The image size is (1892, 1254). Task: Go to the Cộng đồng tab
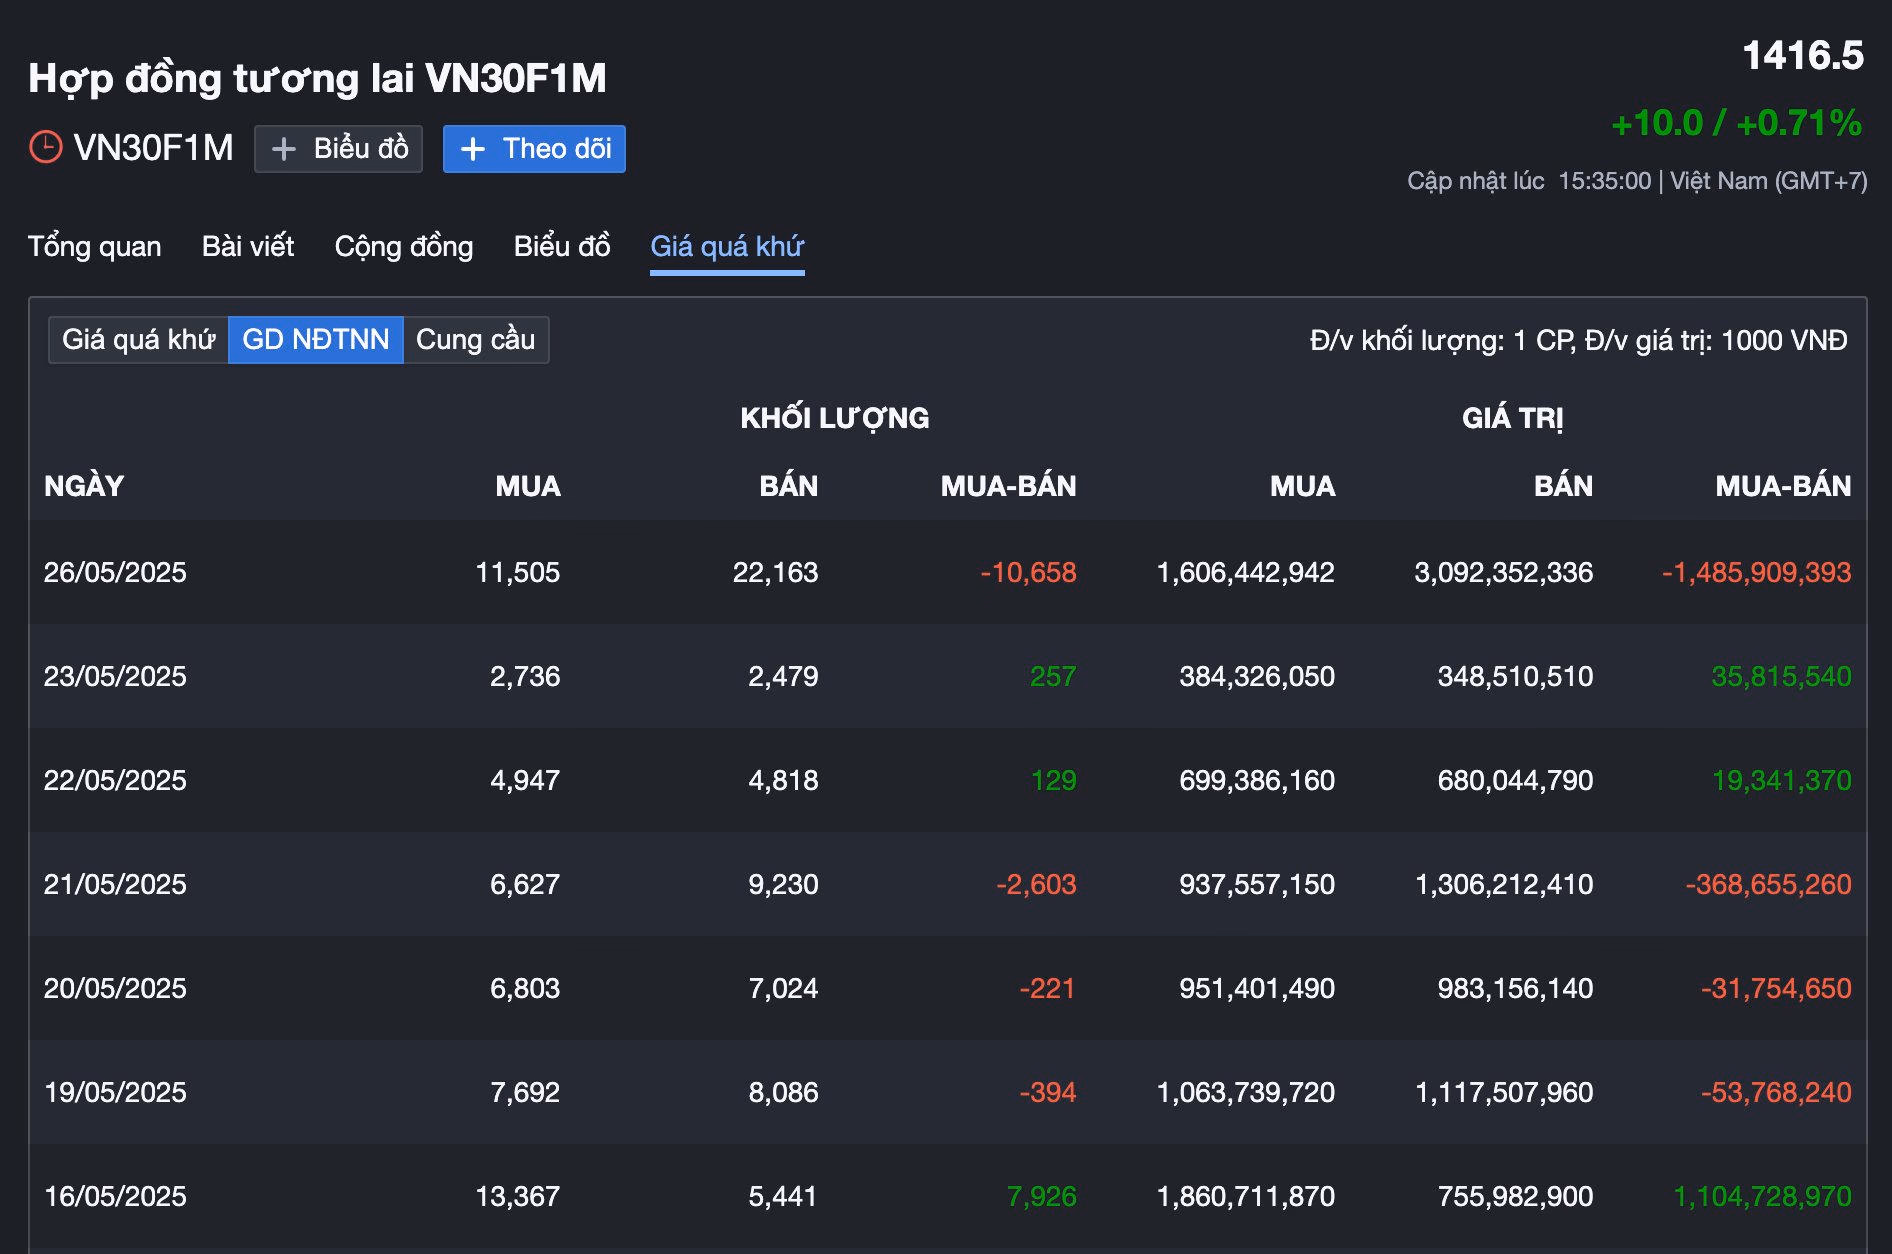coord(403,246)
